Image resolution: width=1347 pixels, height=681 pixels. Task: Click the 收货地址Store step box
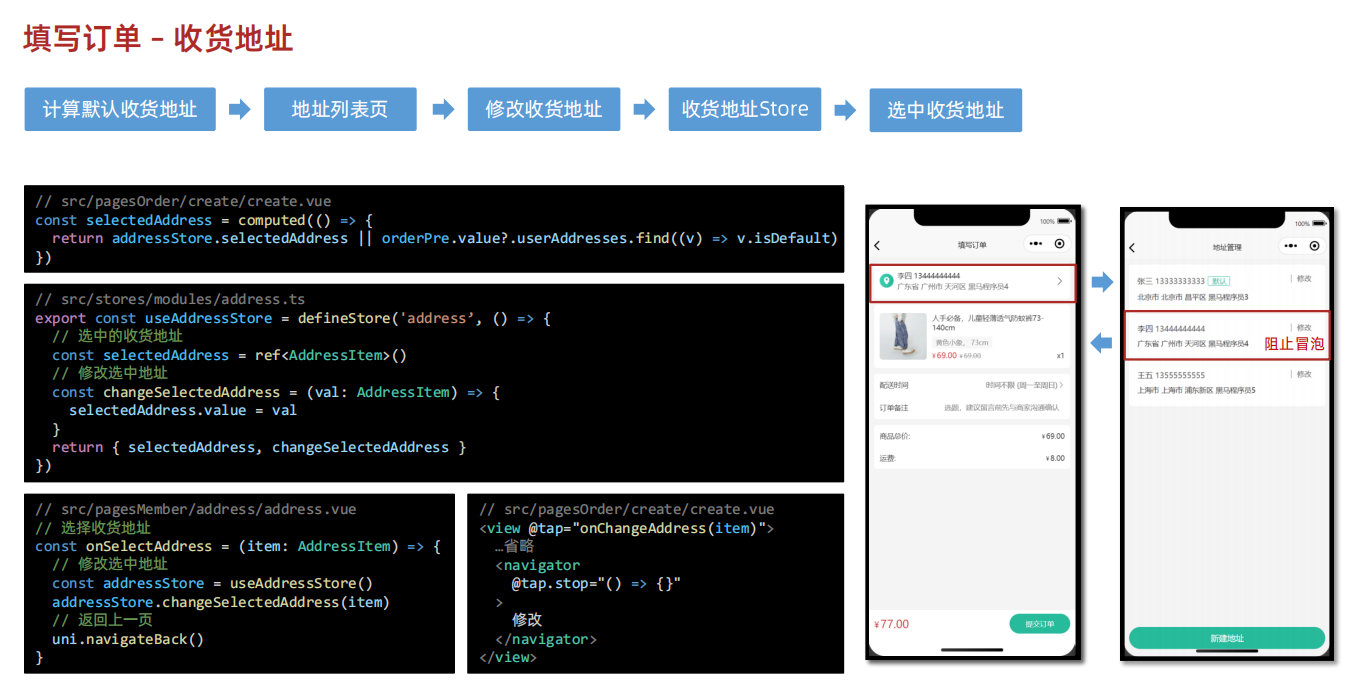[x=745, y=110]
